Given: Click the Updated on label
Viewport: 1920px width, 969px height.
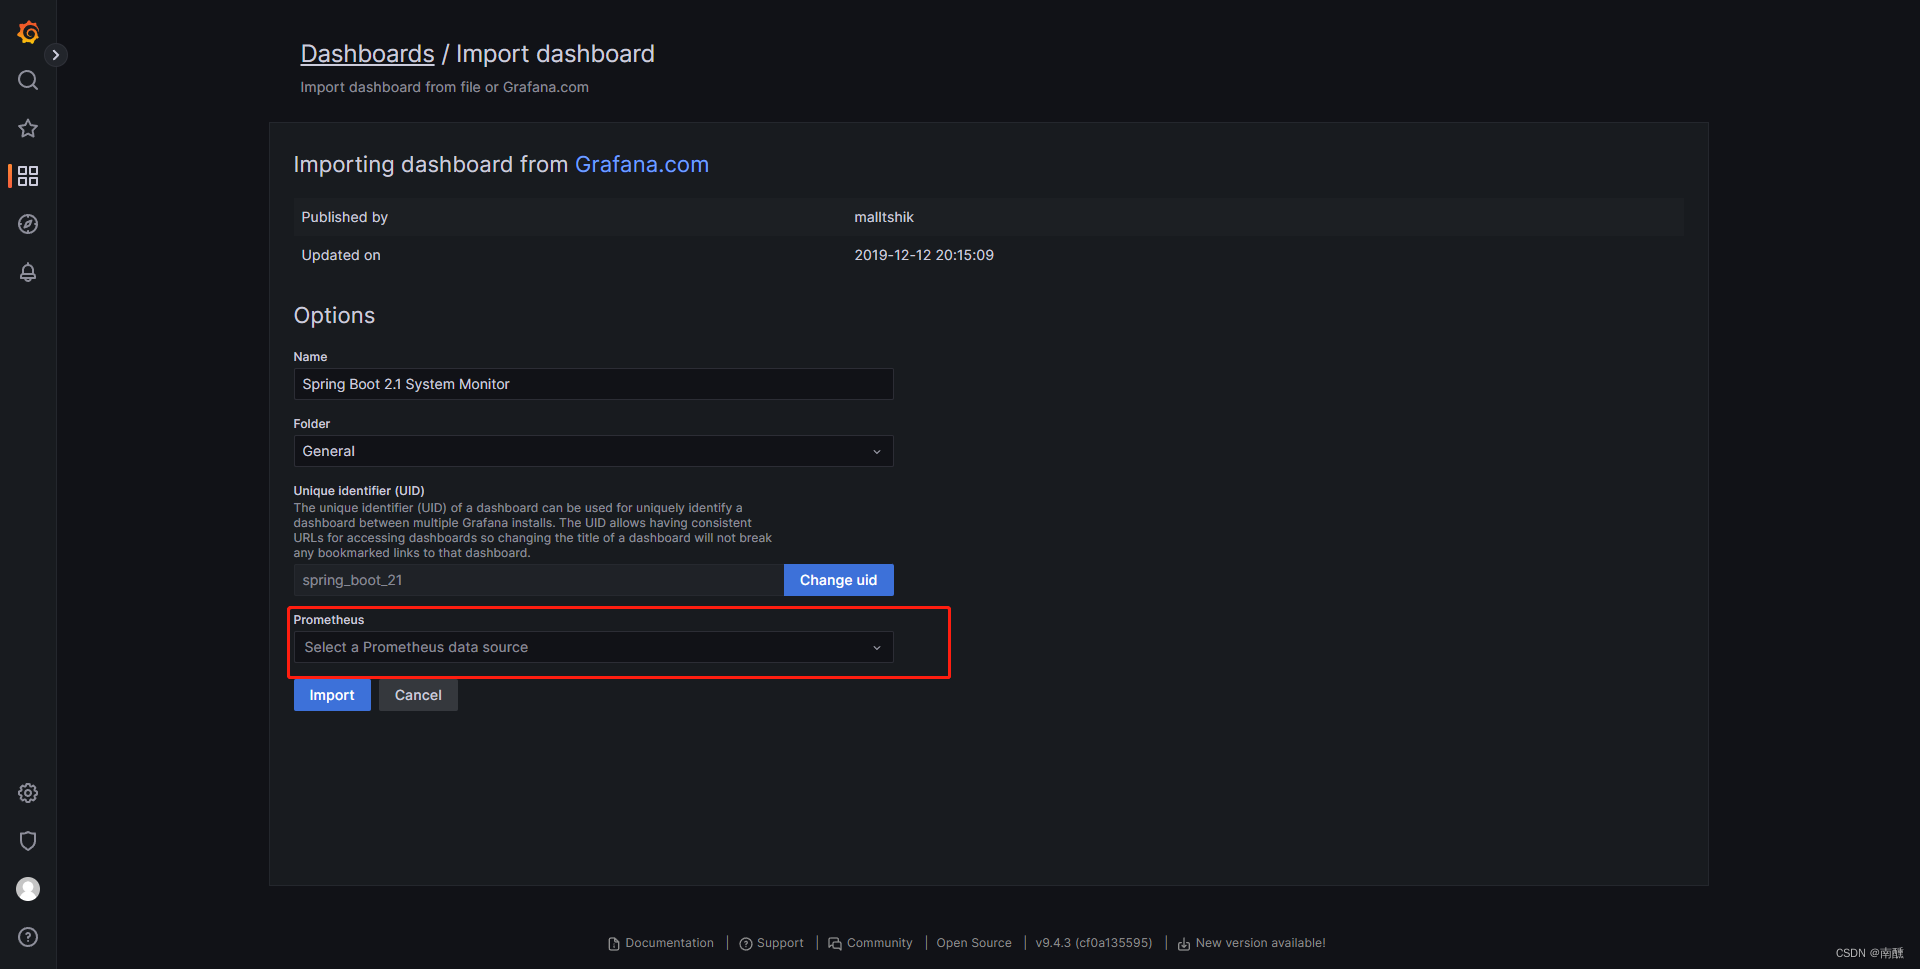Looking at the screenshot, I should tap(341, 255).
